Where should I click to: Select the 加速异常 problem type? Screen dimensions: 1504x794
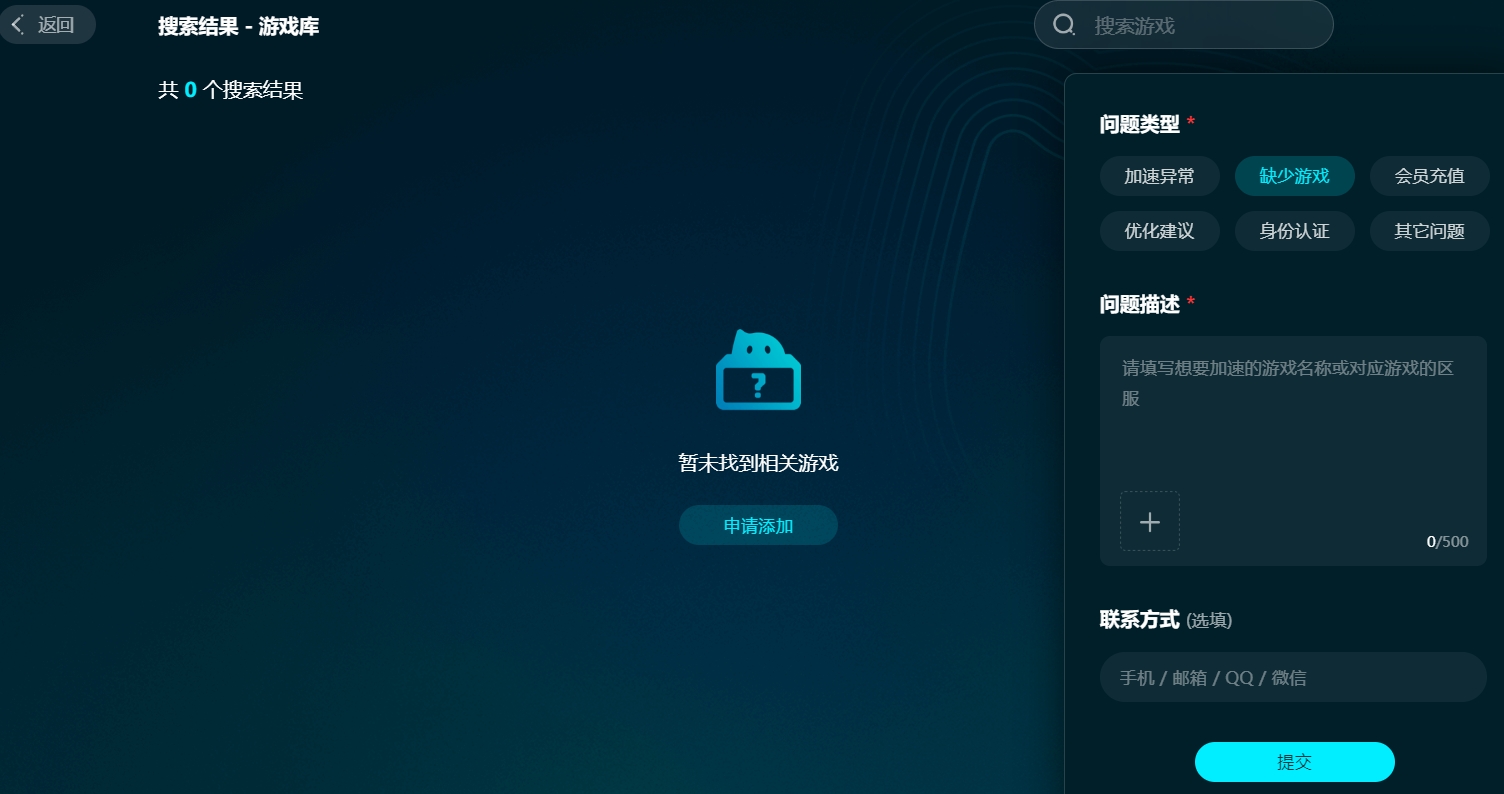coord(1160,176)
